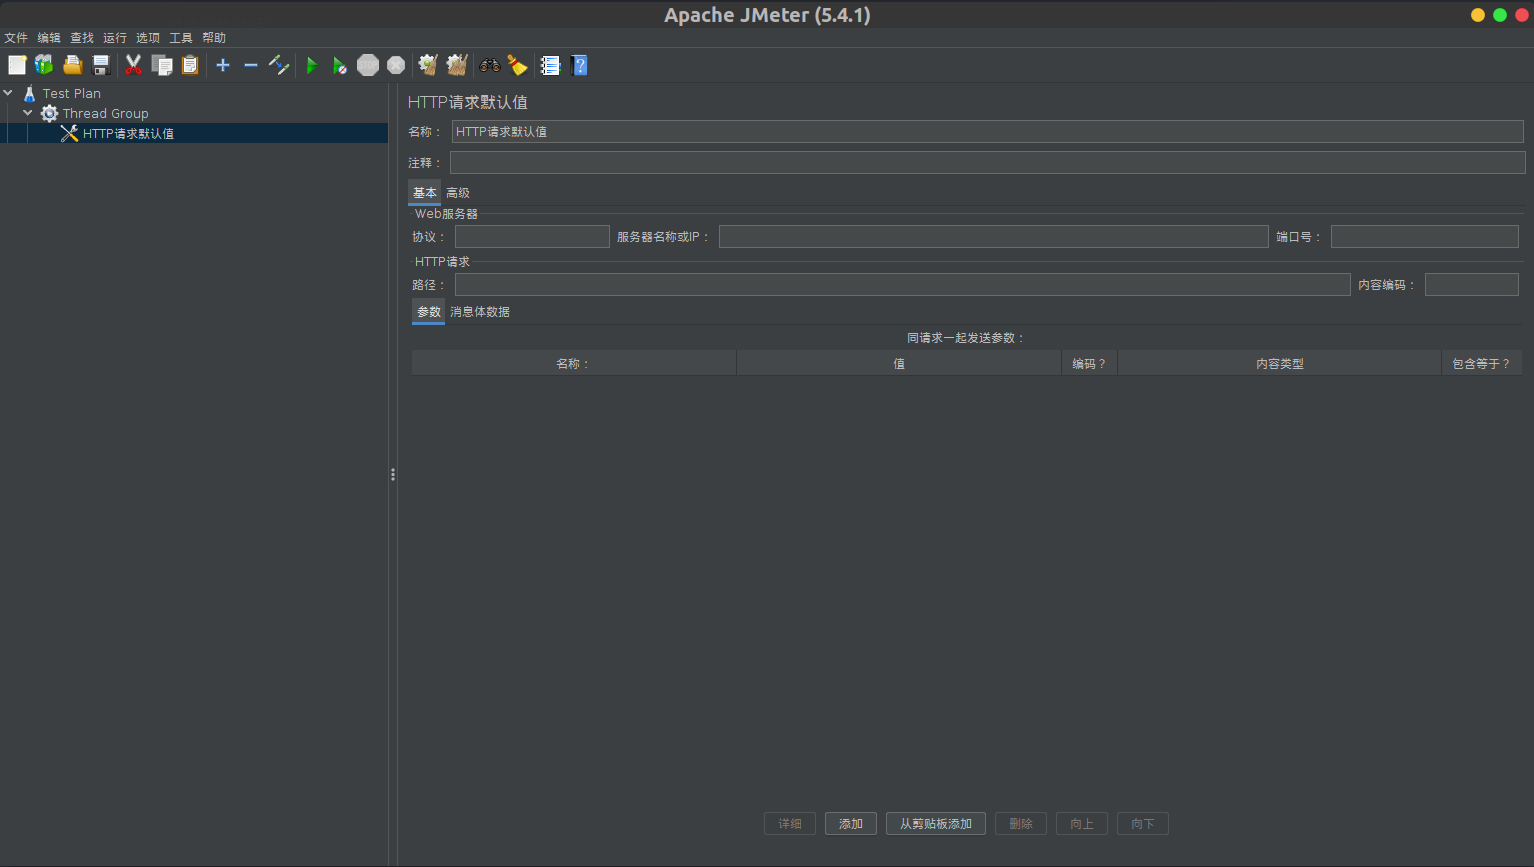Open the 查找 menu
Screen dimensions: 1534x867
(x=82, y=38)
